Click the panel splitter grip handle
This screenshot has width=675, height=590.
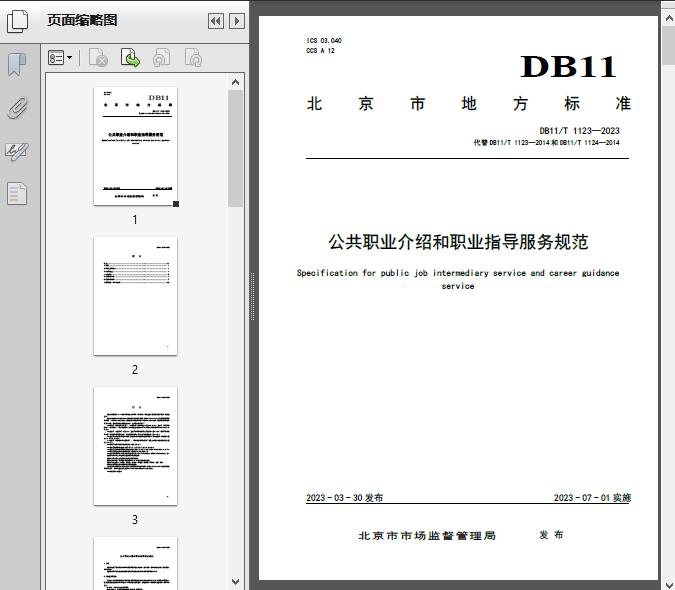click(253, 296)
